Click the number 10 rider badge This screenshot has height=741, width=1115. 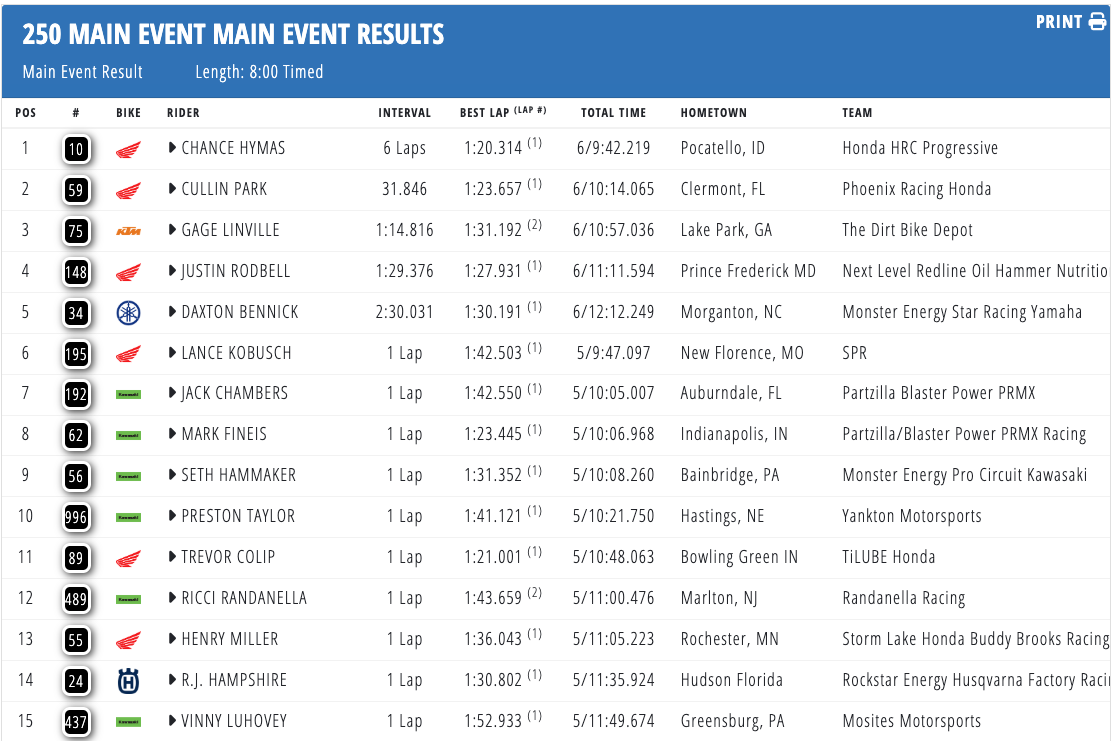coord(76,150)
